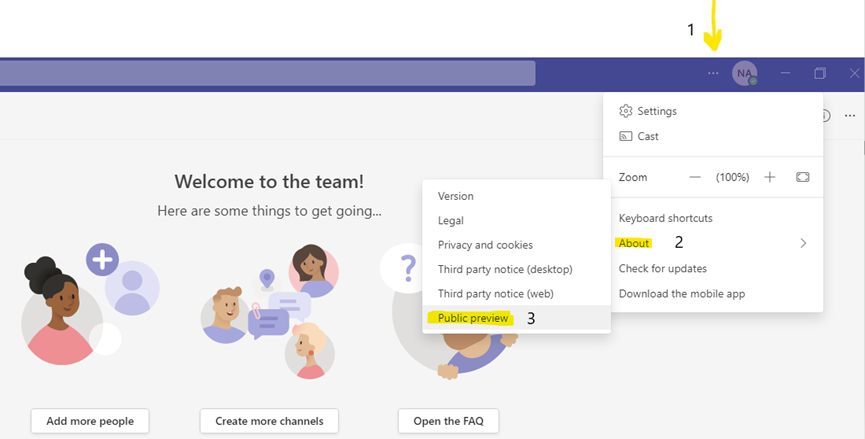This screenshot has width=865, height=439.
Task: Zoom out with the minus icon
Action: coord(695,177)
